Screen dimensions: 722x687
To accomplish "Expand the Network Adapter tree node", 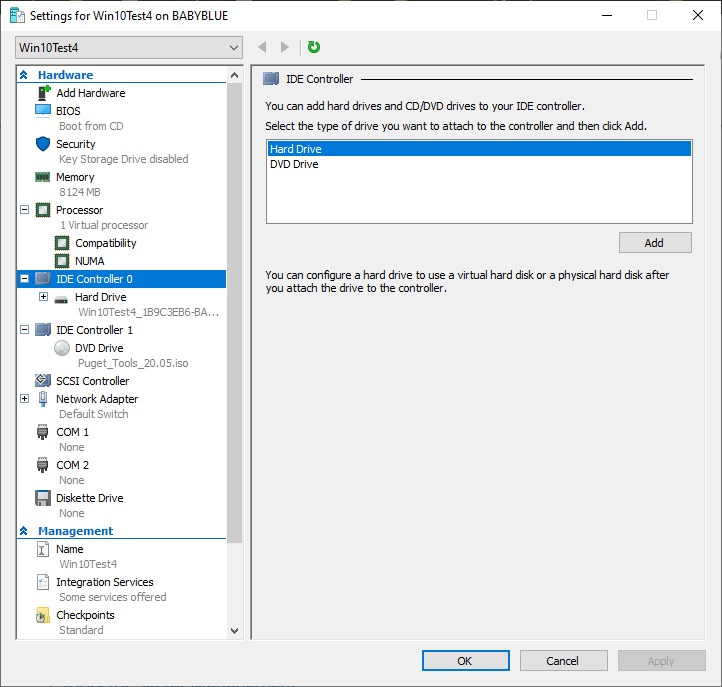I will click(x=25, y=399).
